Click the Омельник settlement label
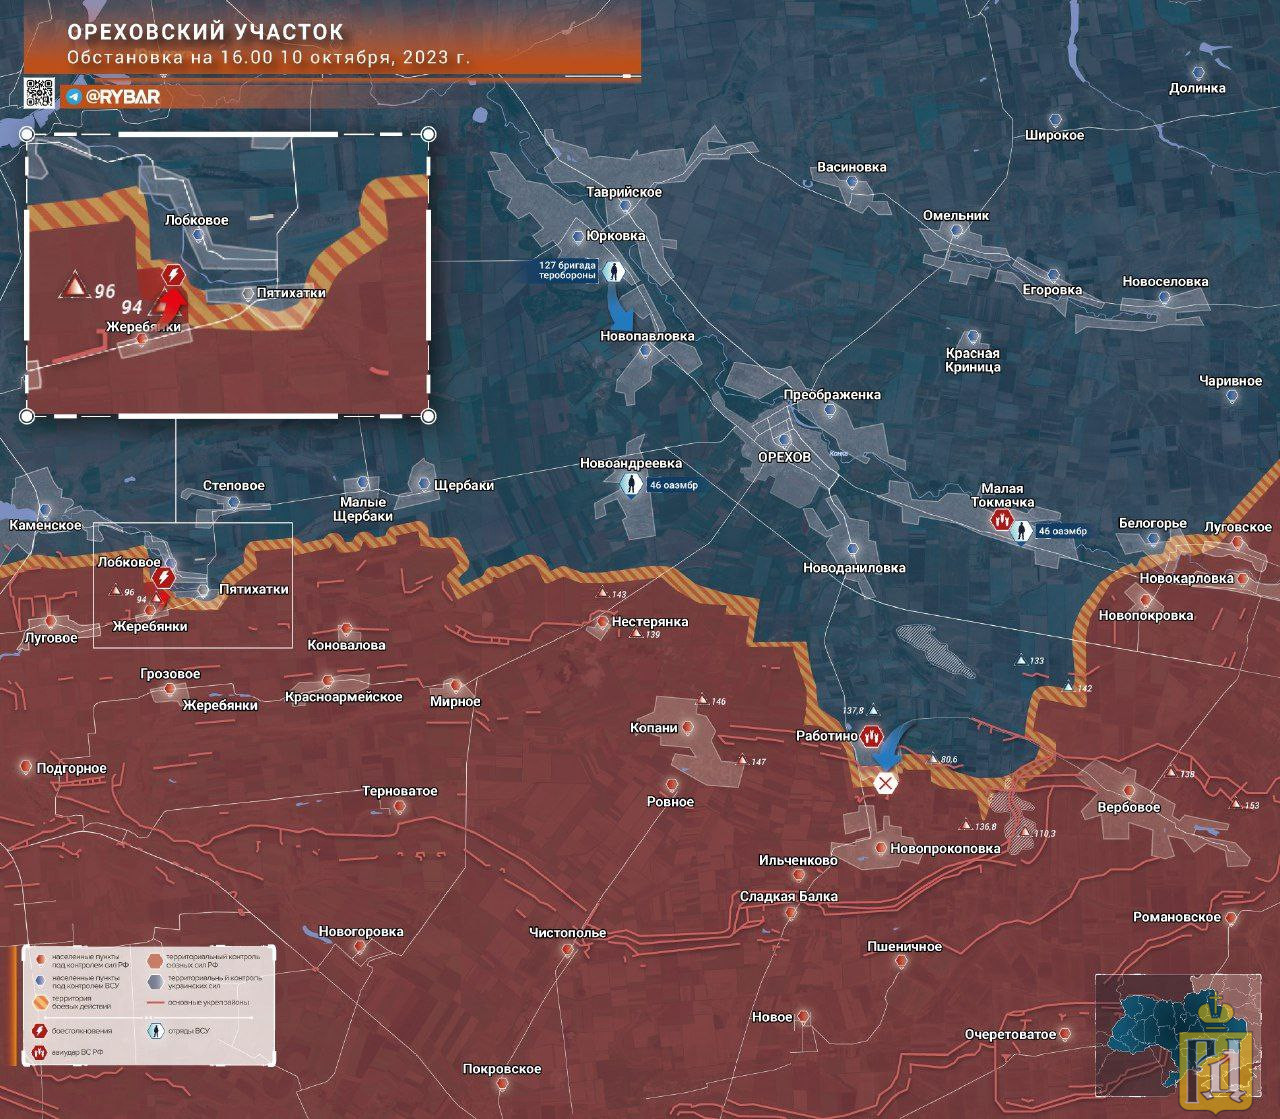 click(x=956, y=216)
